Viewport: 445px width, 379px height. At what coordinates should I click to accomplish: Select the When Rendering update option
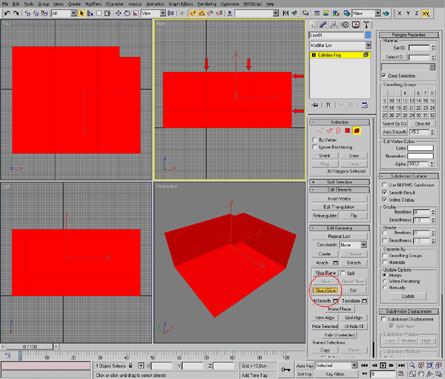tap(385, 281)
